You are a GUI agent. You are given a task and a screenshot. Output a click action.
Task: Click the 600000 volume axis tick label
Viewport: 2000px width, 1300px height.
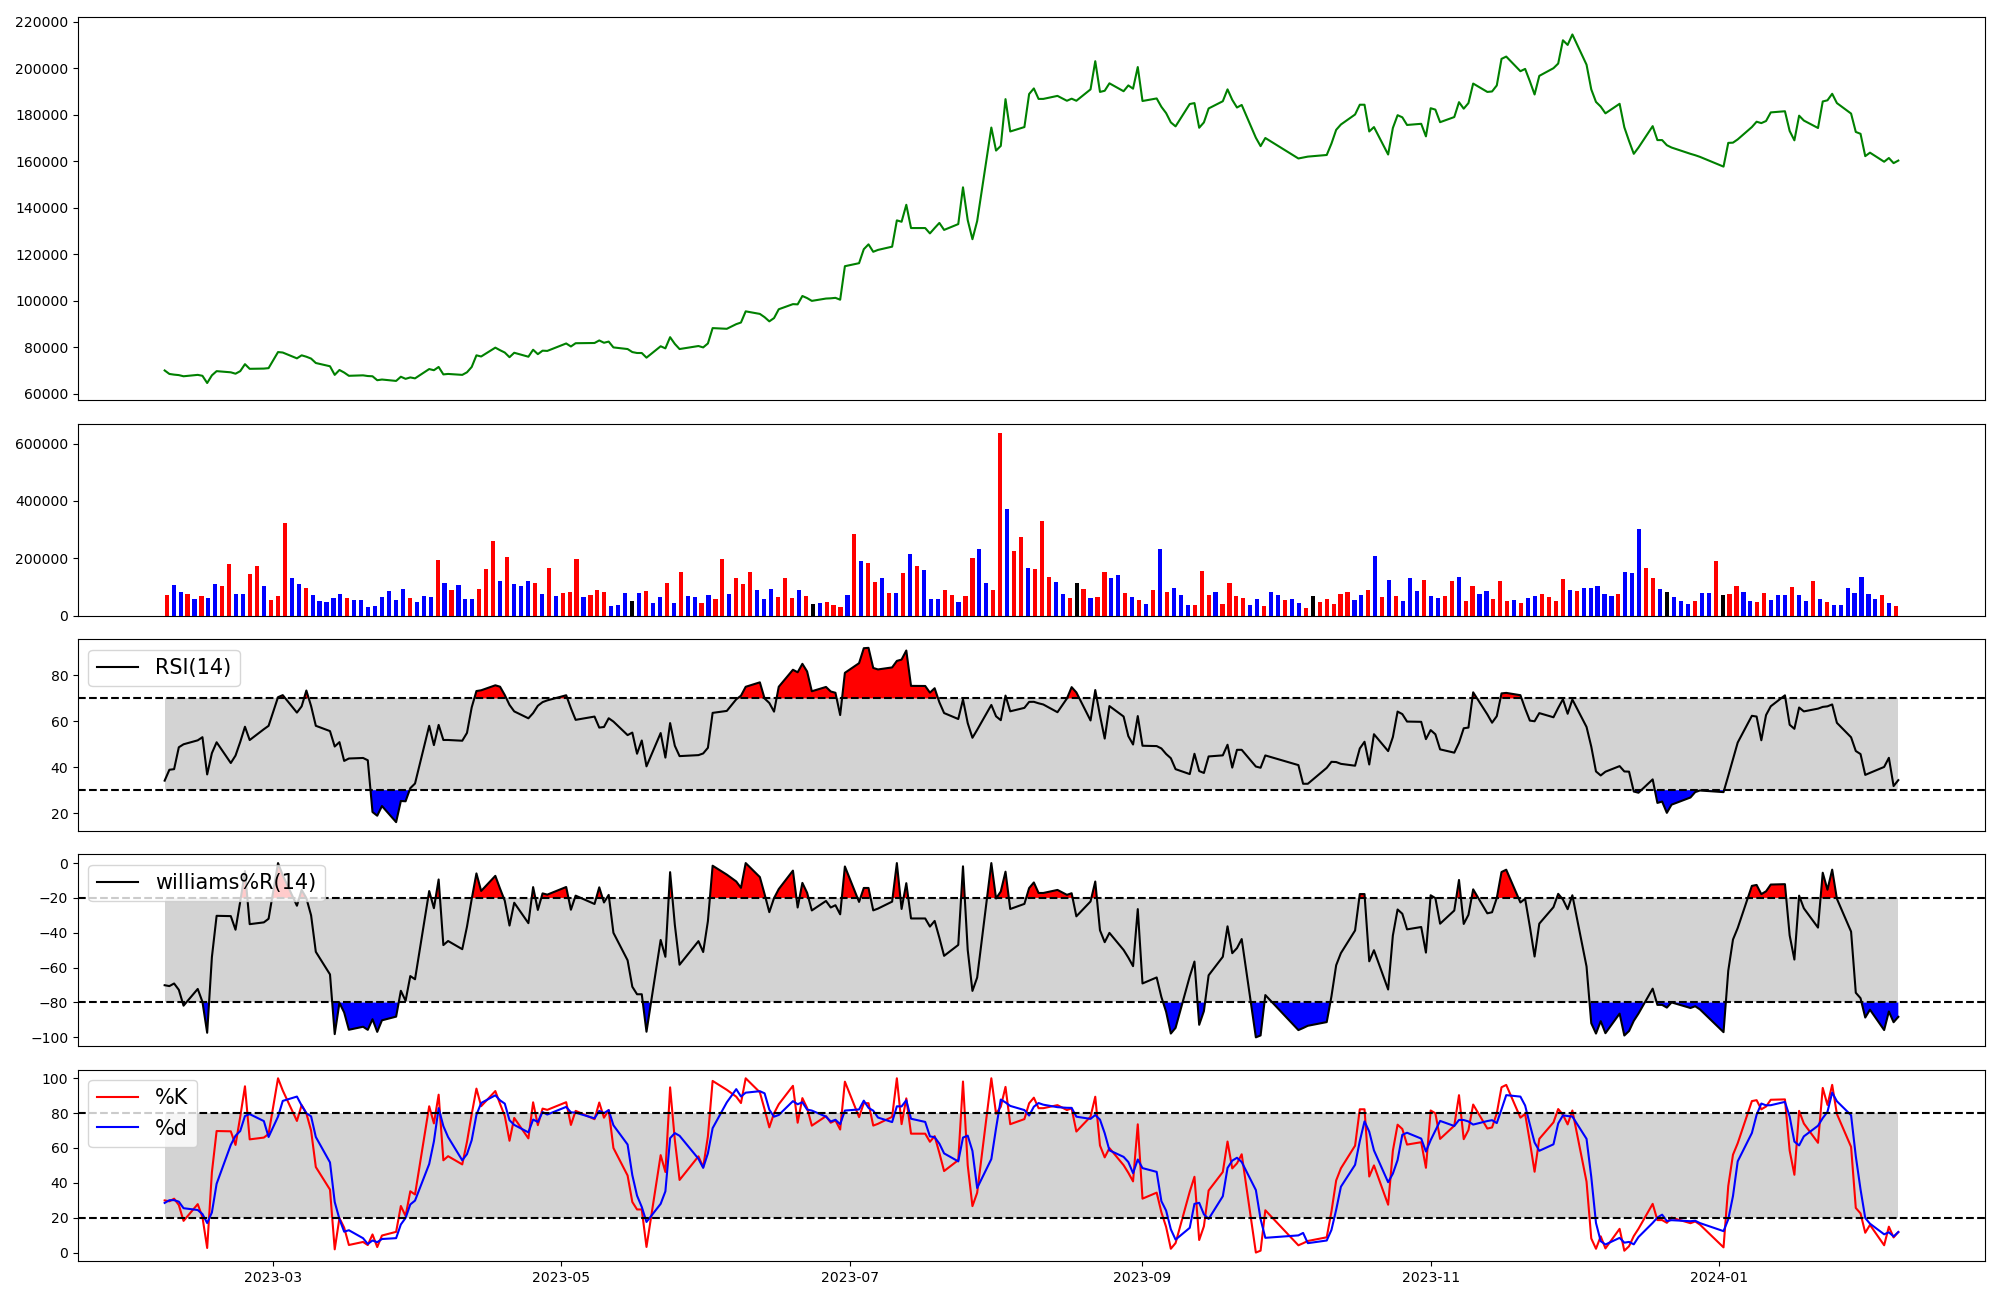pos(42,444)
